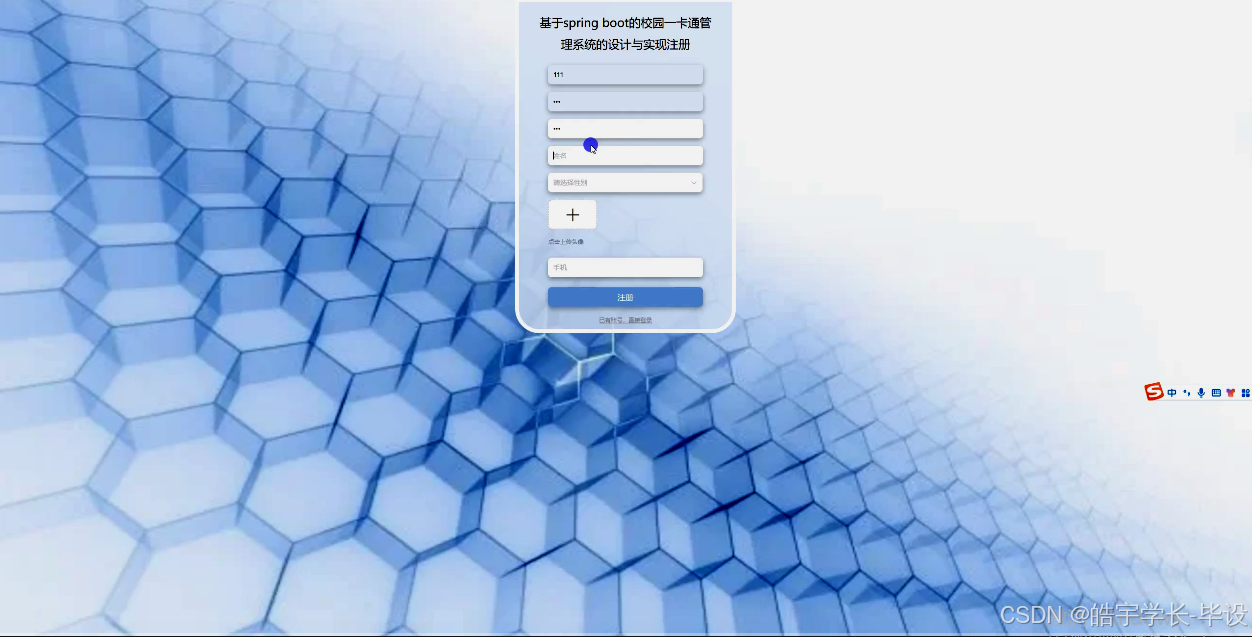Open the Sogou soft keyboard icon
The height and width of the screenshot is (637, 1252).
tap(1216, 393)
